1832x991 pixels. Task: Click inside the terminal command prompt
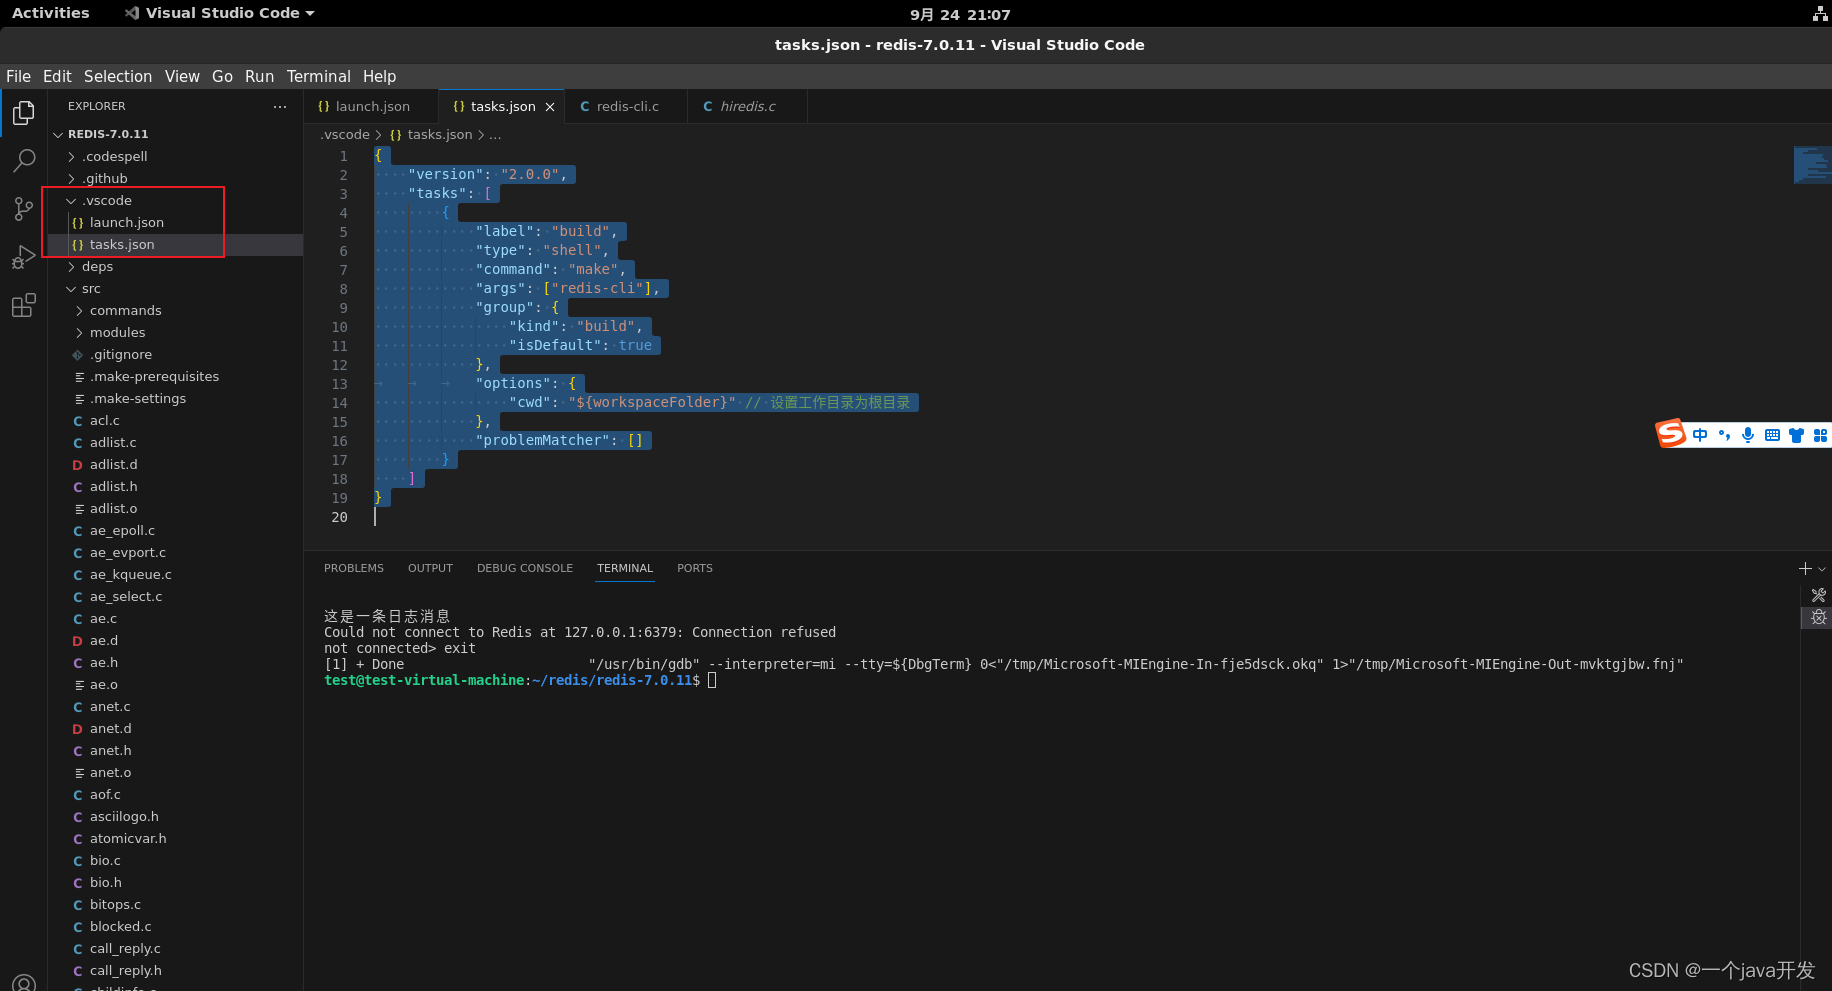point(712,680)
